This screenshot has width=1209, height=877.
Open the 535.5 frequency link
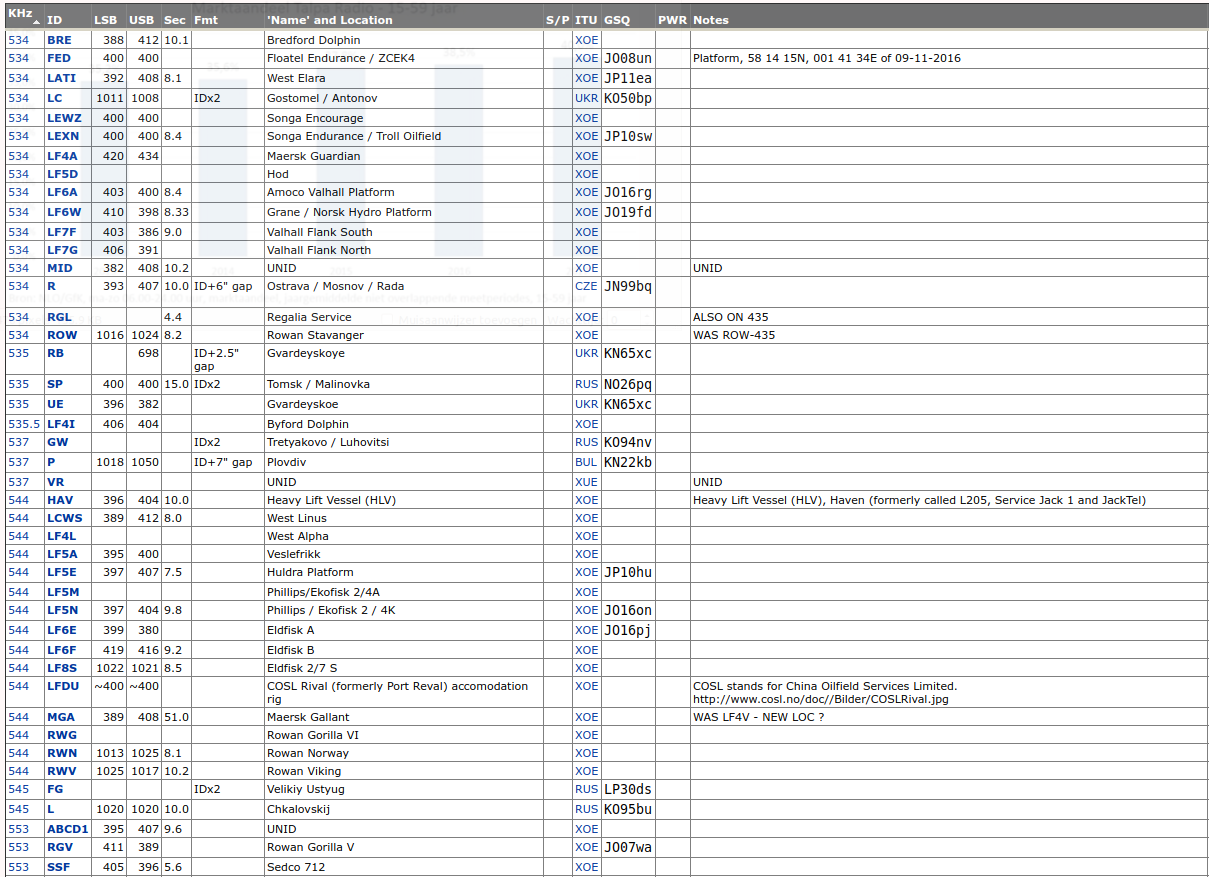[x=23, y=424]
